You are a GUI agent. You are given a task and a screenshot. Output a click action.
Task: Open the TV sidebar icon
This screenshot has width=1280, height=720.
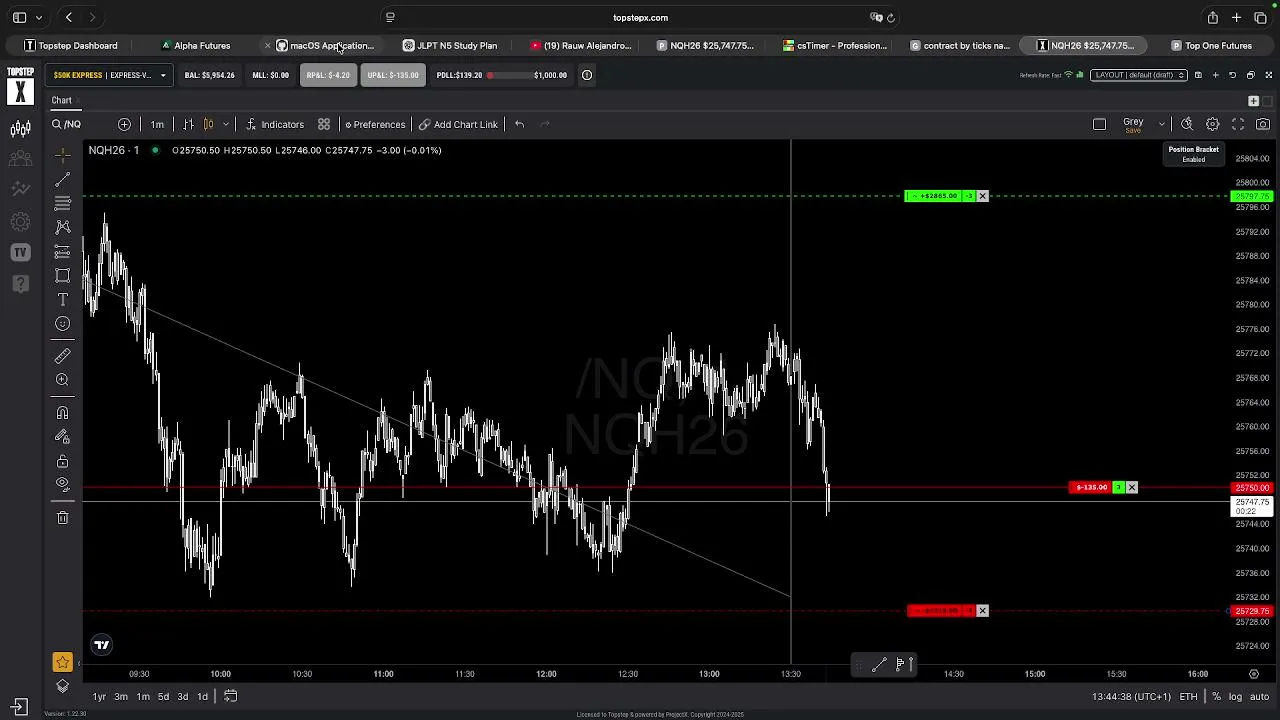[x=20, y=252]
